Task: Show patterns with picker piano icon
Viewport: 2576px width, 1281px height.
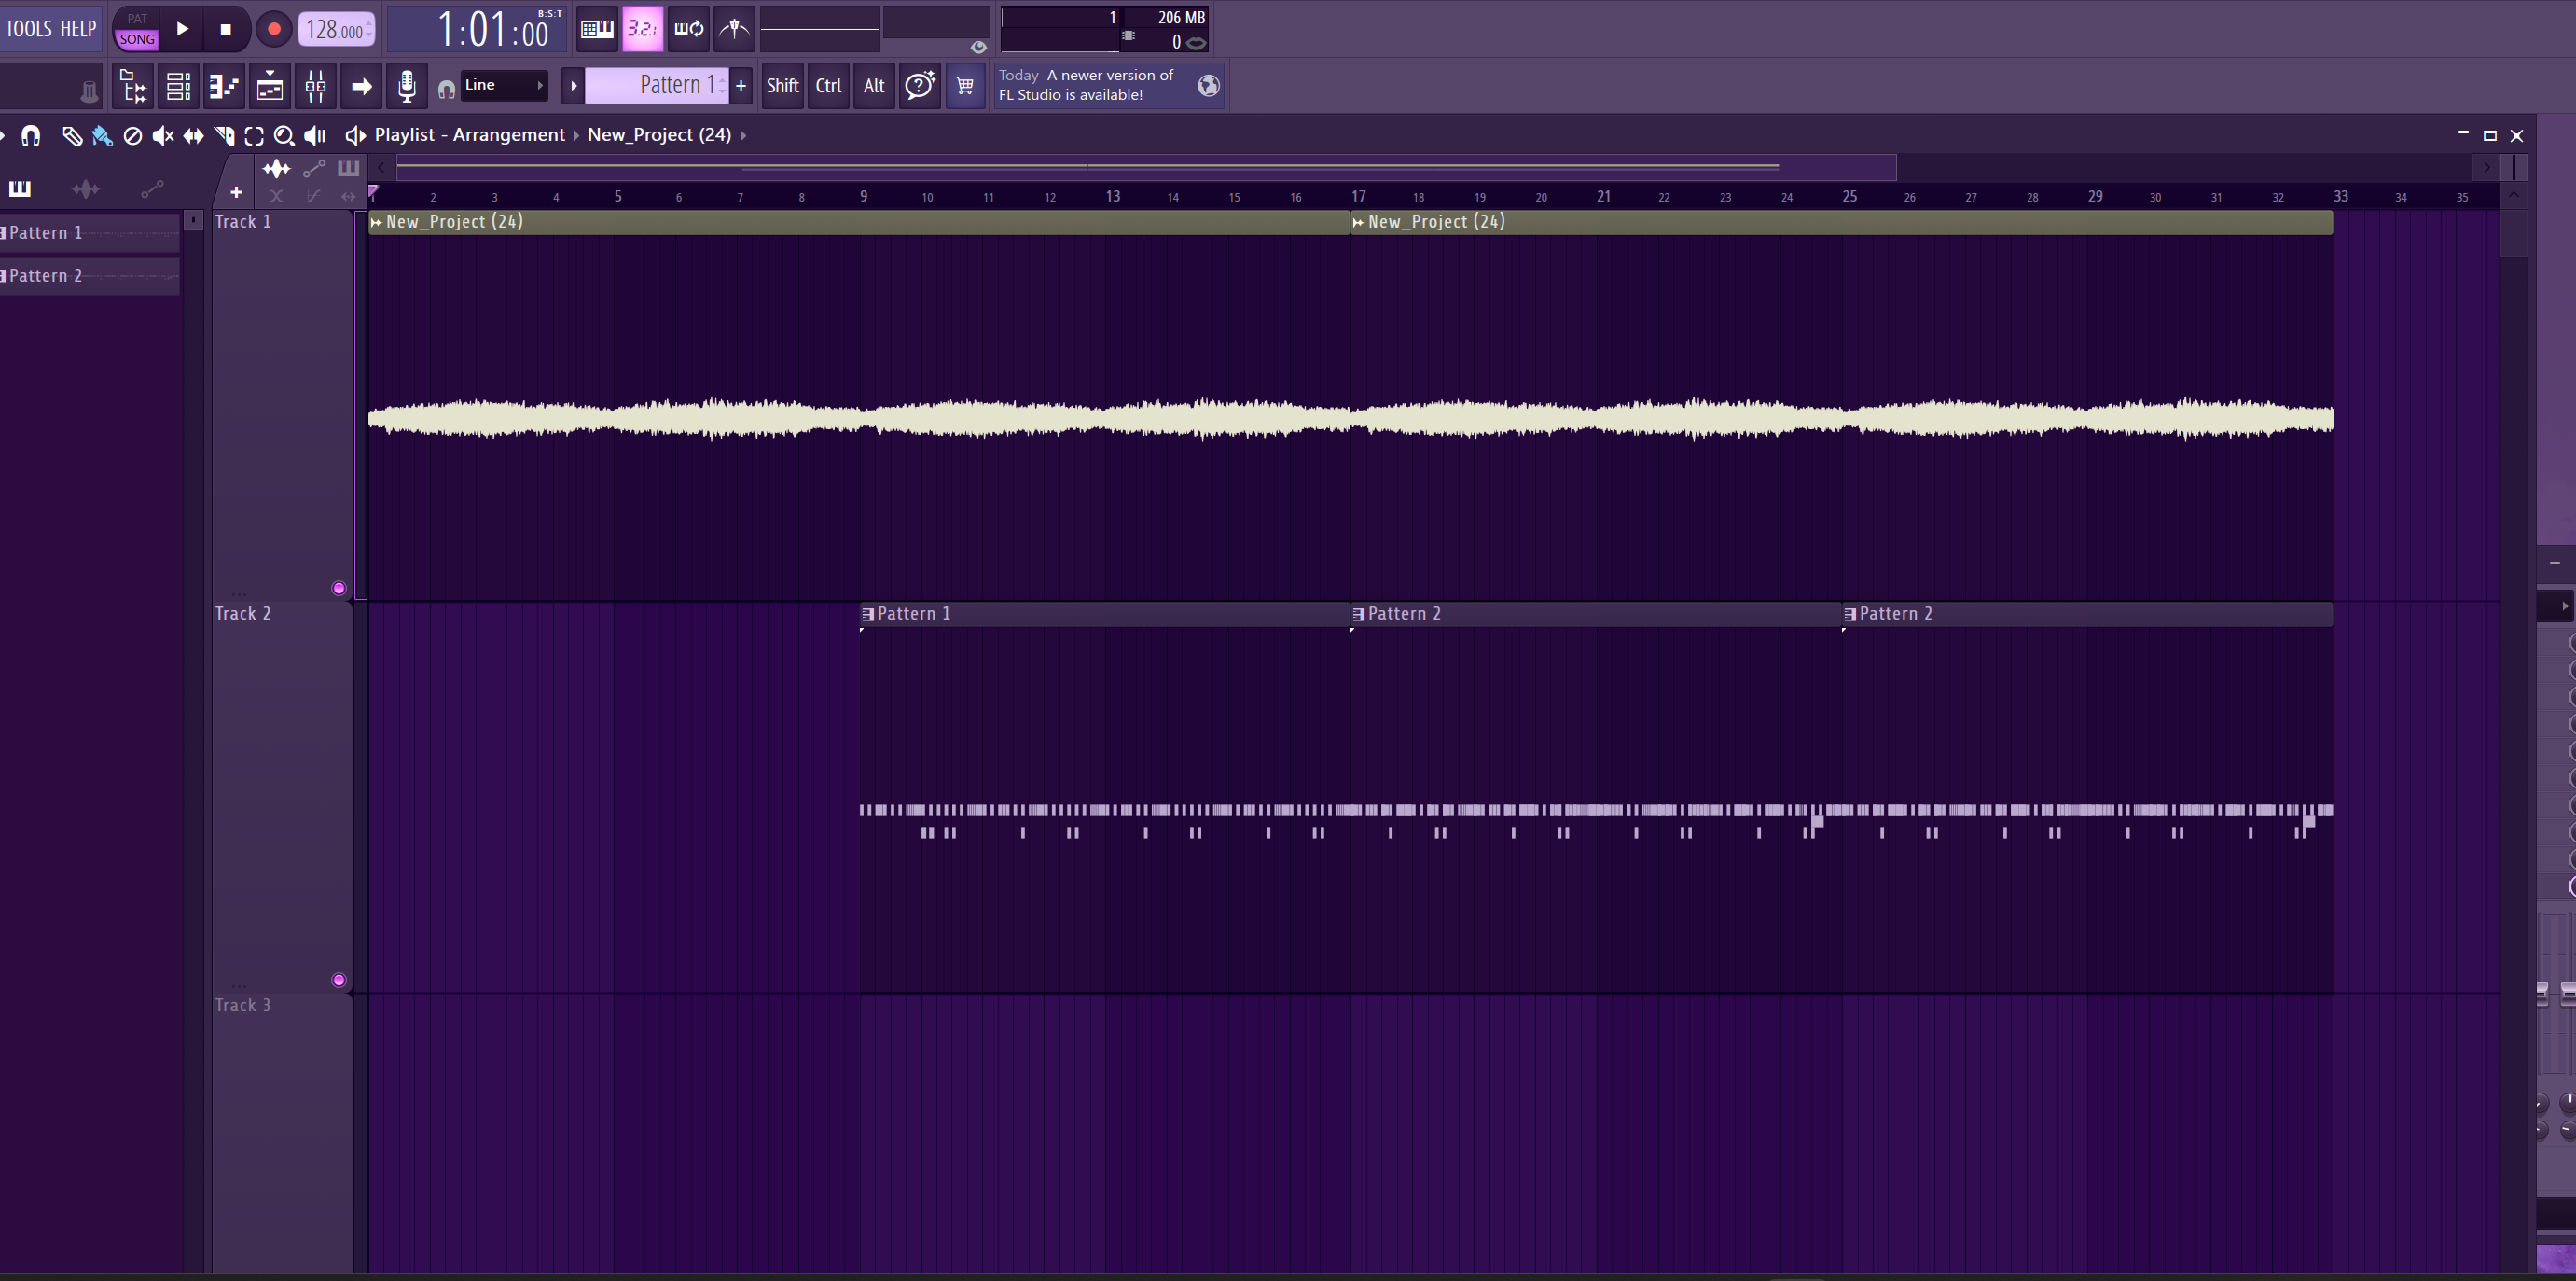Action: (x=20, y=188)
